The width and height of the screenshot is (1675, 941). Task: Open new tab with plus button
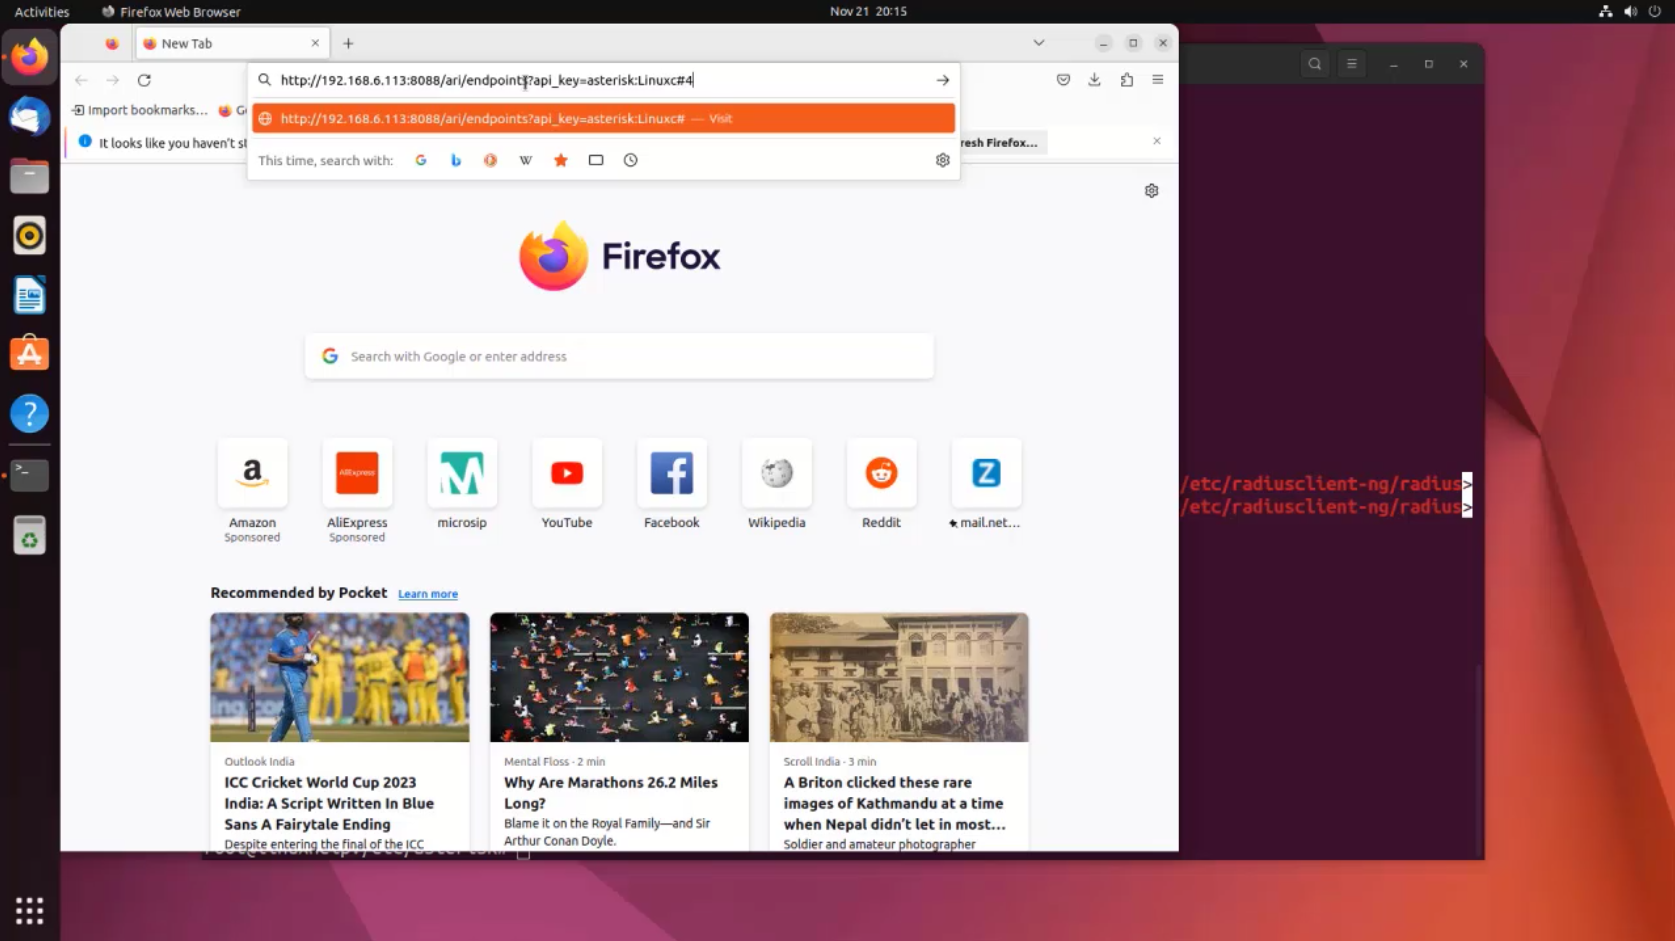click(348, 43)
